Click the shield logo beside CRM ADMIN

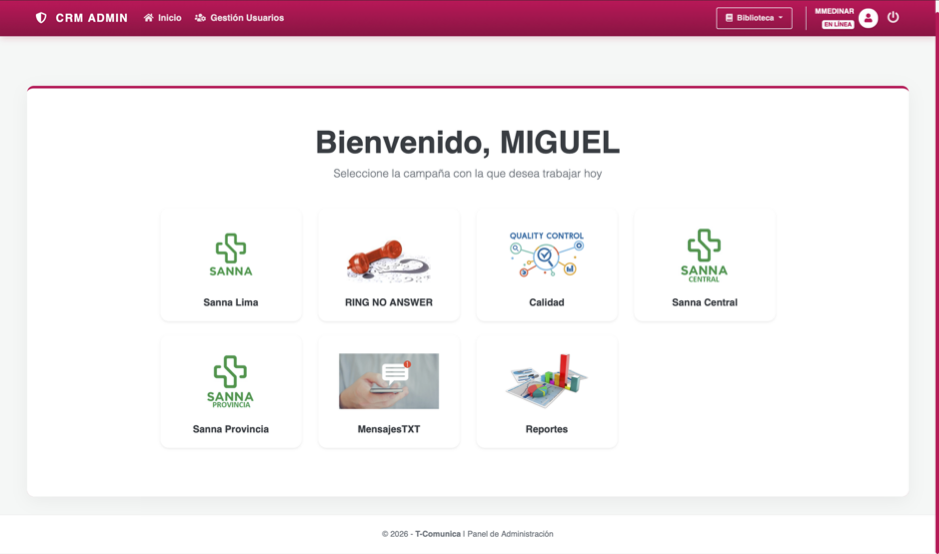pyautogui.click(x=41, y=18)
